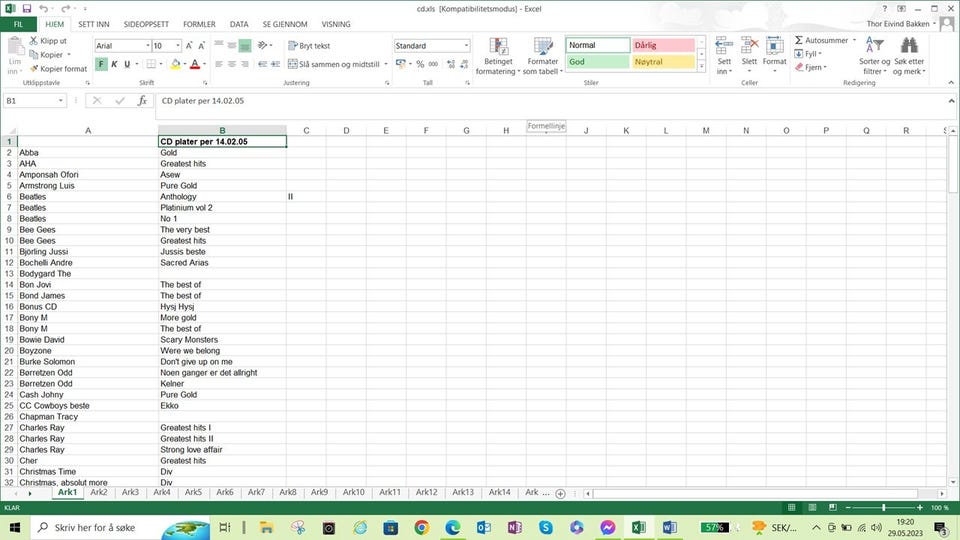This screenshot has height=540, width=960.
Task: Toggle italic formatting (K)
Action: coord(114,64)
